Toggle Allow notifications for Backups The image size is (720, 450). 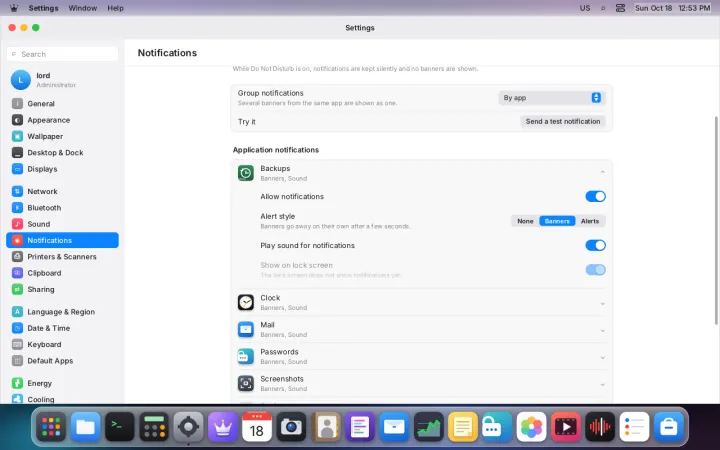595,197
